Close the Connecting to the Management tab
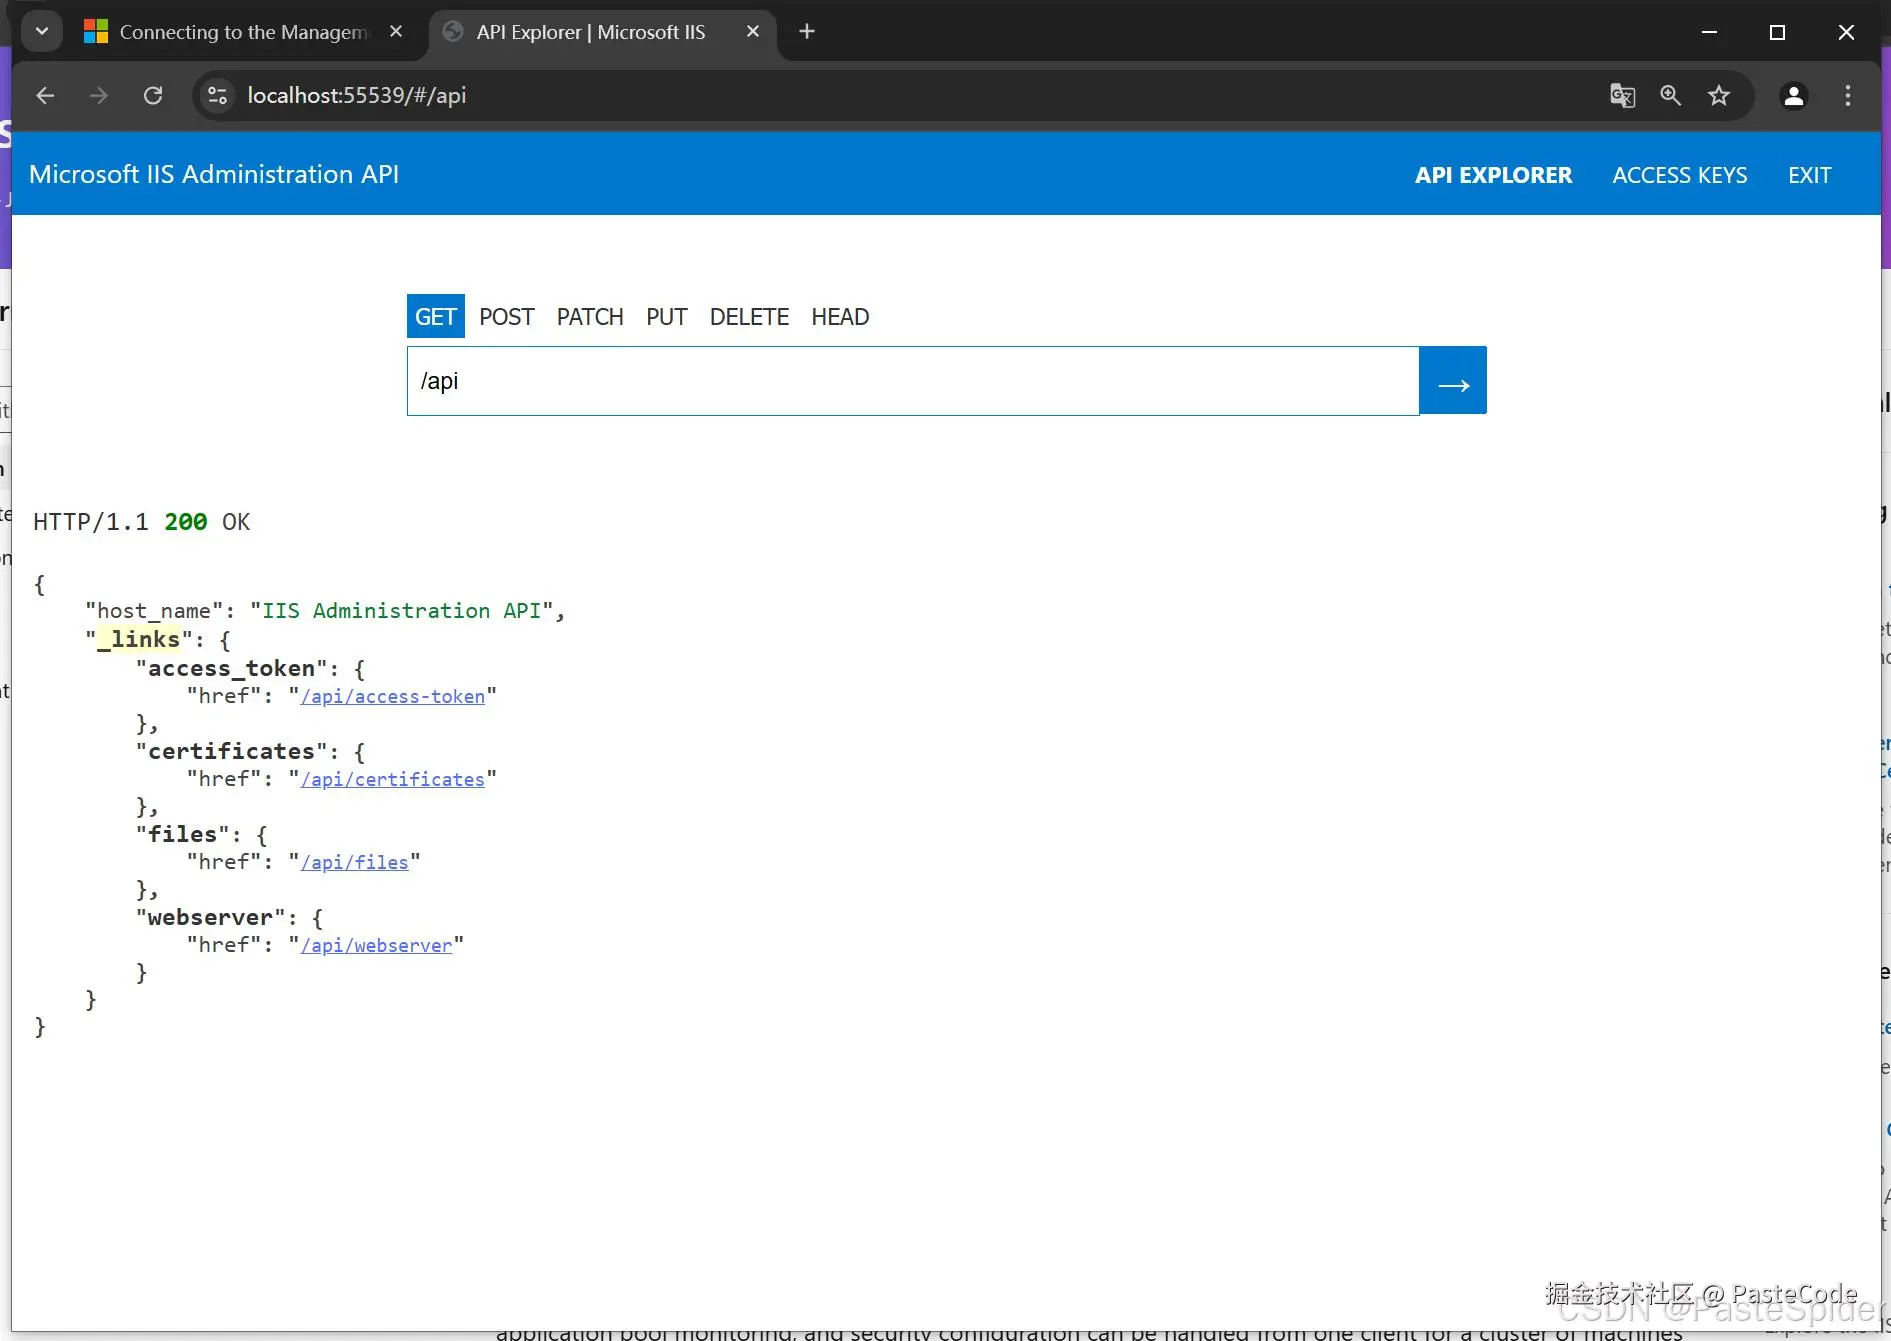This screenshot has height=1341, width=1891. [396, 32]
